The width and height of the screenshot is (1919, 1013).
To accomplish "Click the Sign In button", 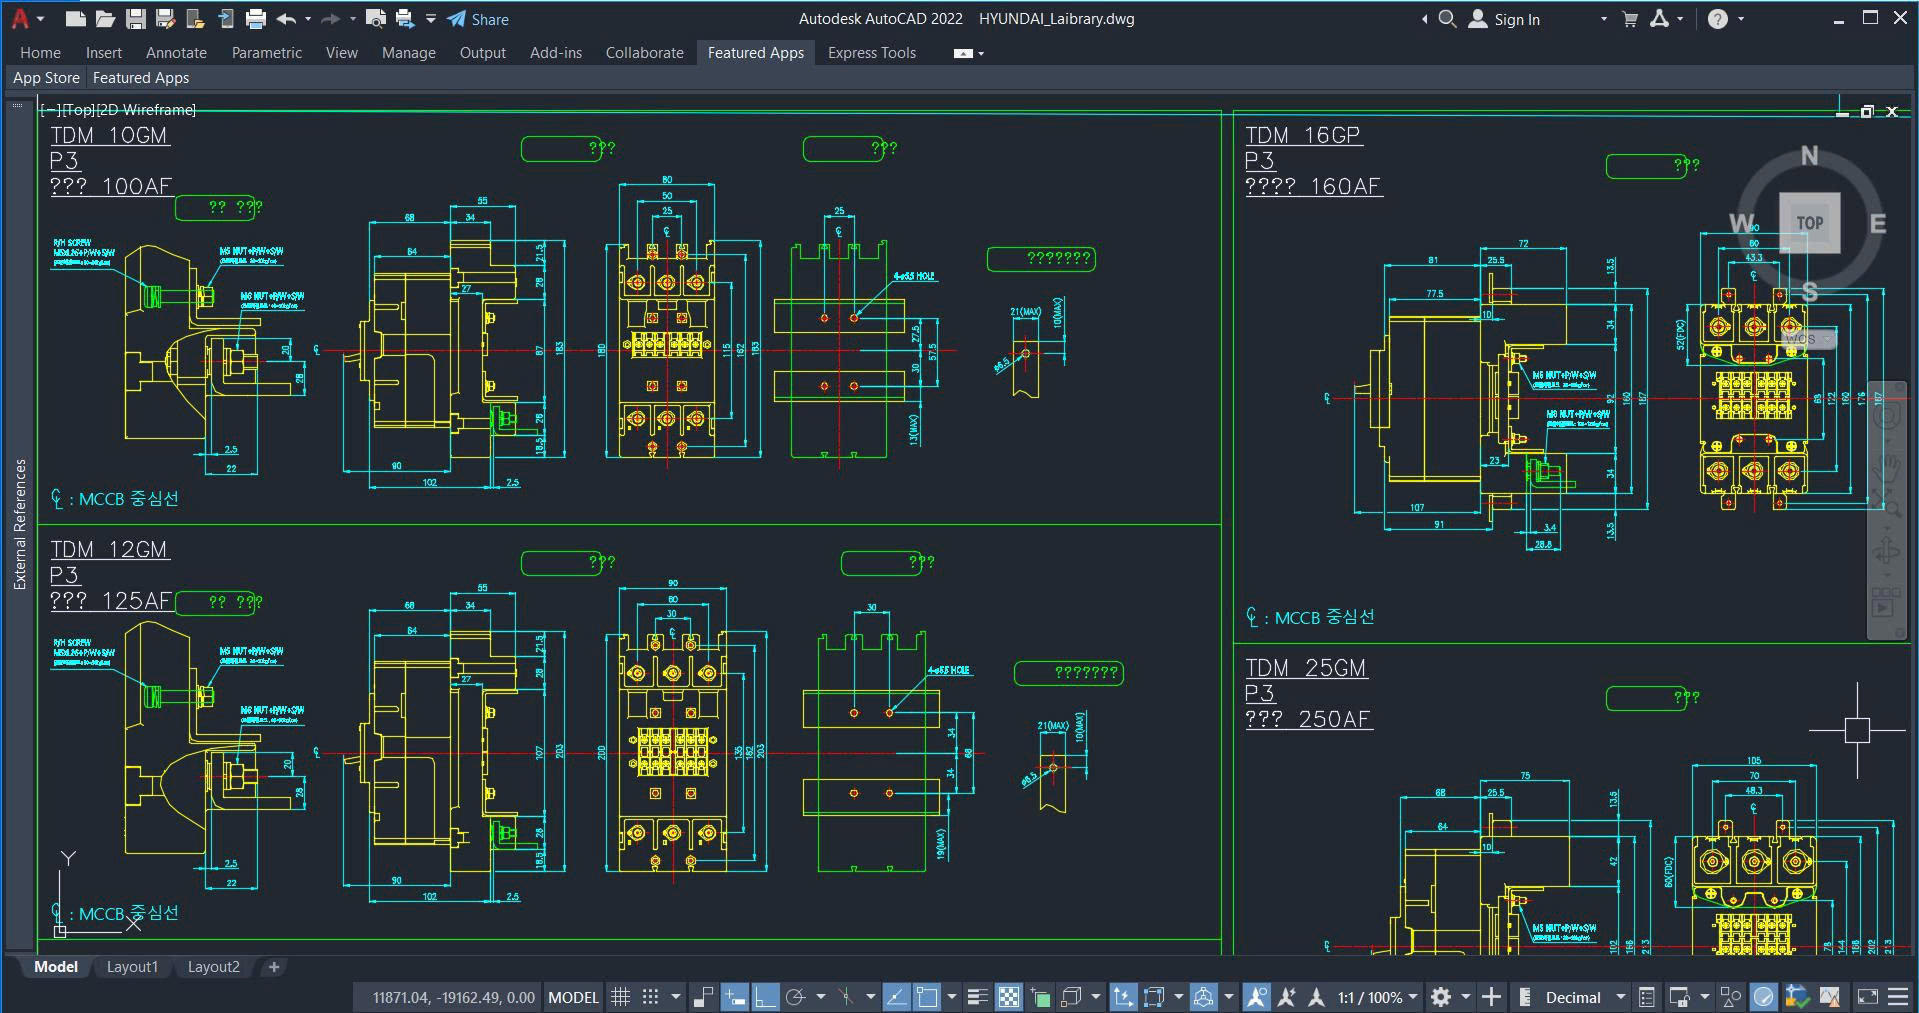I will pyautogui.click(x=1504, y=19).
